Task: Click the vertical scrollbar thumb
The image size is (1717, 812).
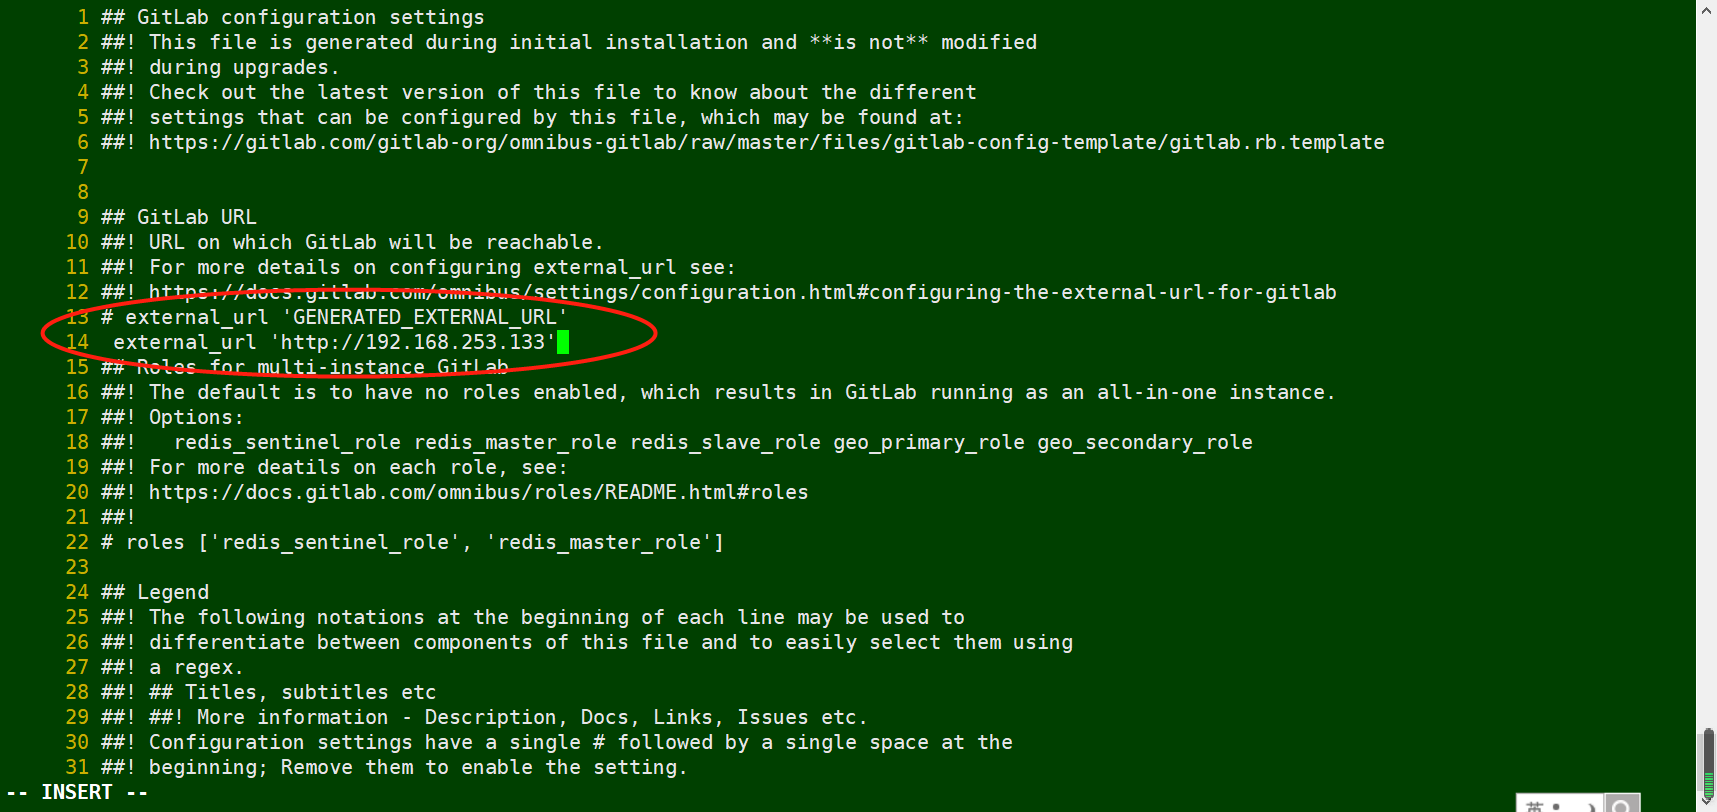Action: [1709, 764]
